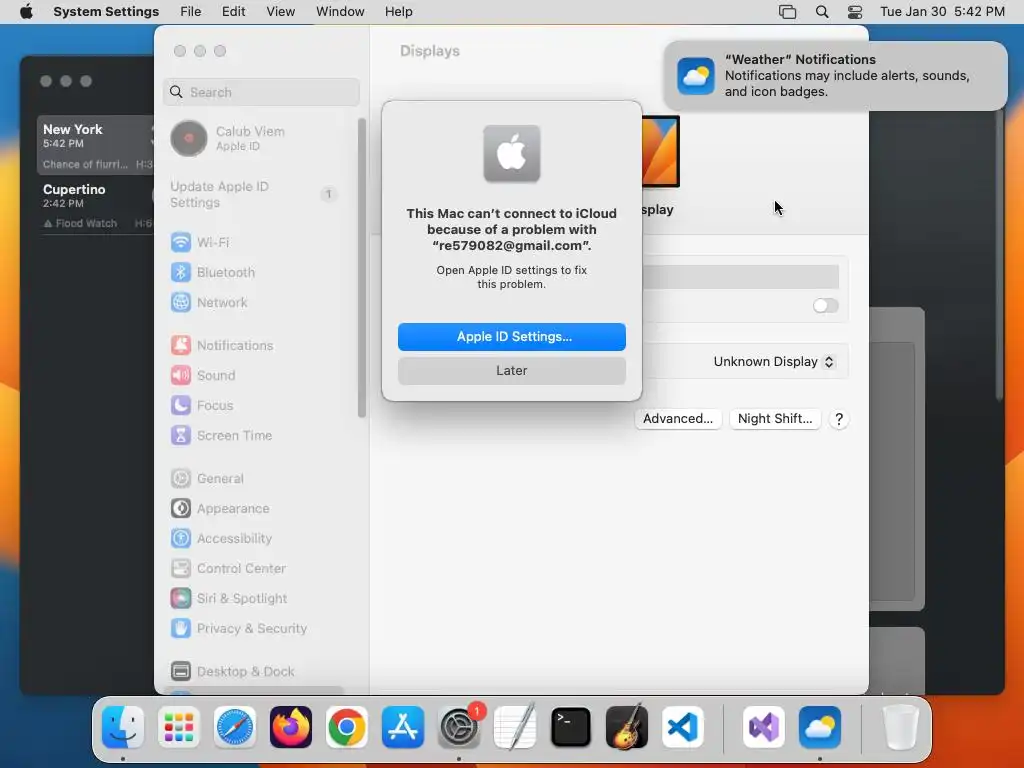The width and height of the screenshot is (1024, 768).
Task: Dismiss dialog with Later button
Action: pos(512,371)
